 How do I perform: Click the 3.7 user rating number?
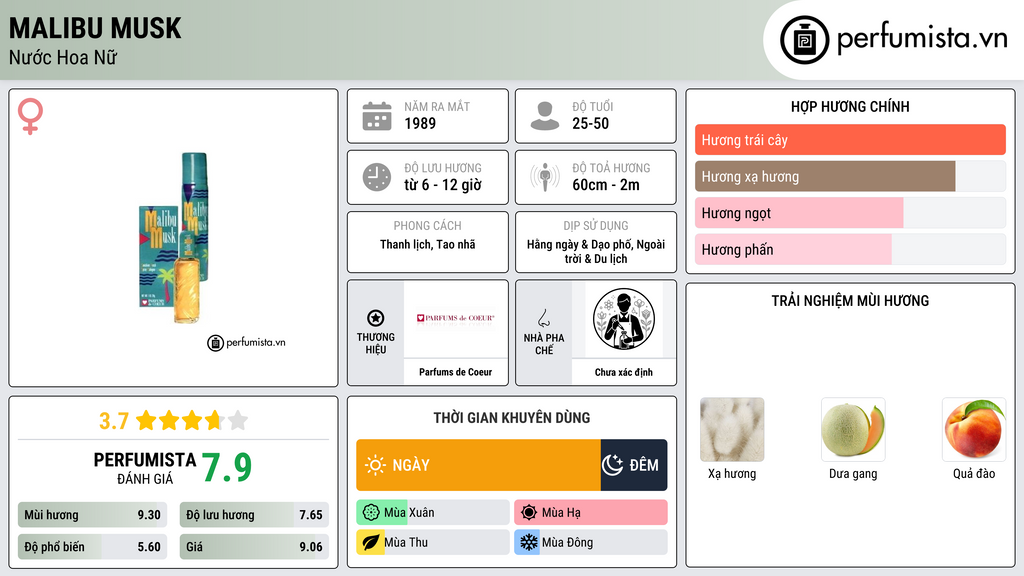[x=114, y=421]
